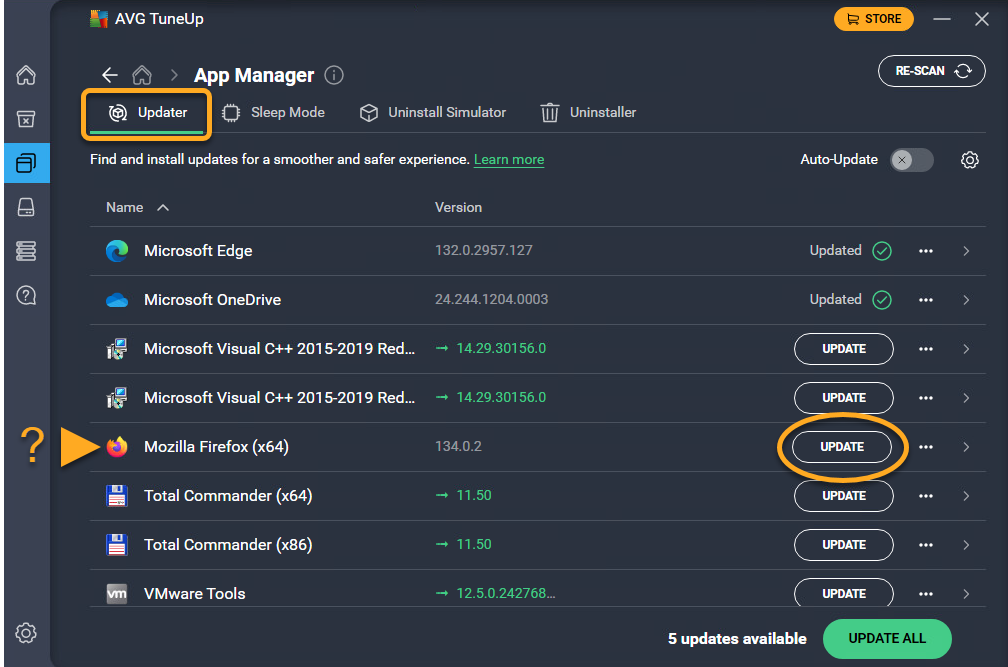1008x667 pixels.
Task: Open the disk drive icon in sidebar
Action: point(26,207)
